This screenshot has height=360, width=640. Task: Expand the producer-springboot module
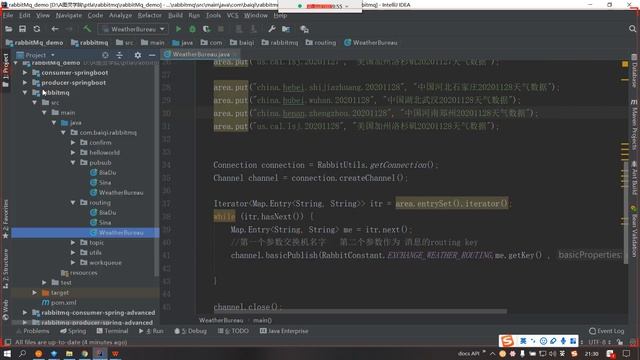(25, 82)
